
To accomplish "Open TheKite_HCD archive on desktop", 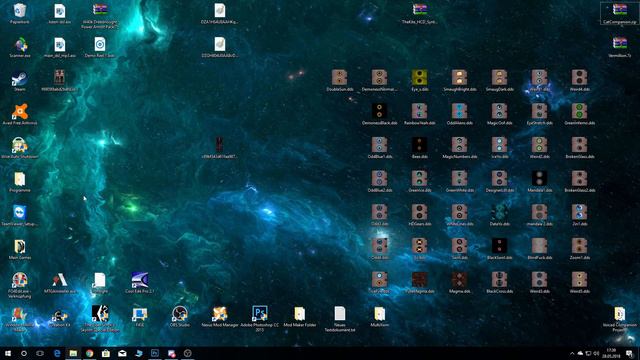I will [420, 13].
